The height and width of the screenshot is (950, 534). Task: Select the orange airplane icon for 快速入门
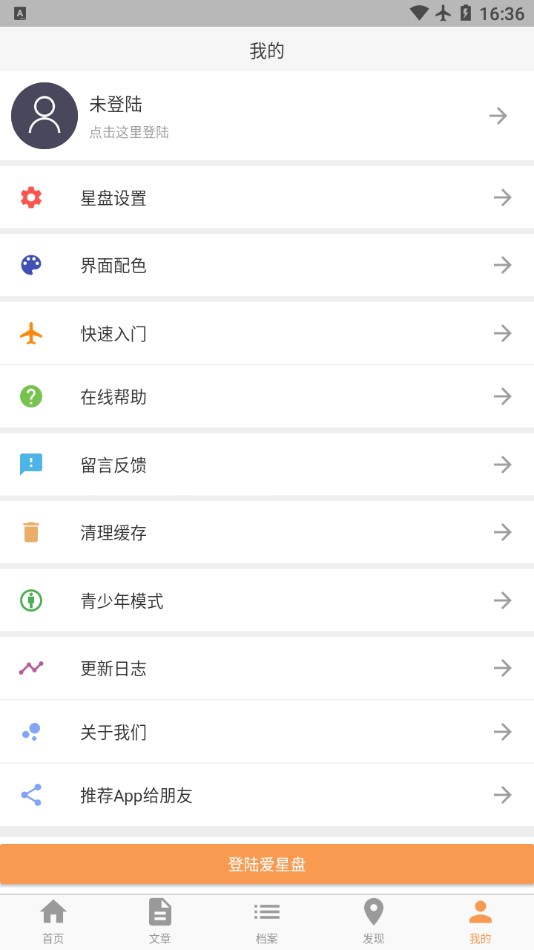tap(31, 333)
